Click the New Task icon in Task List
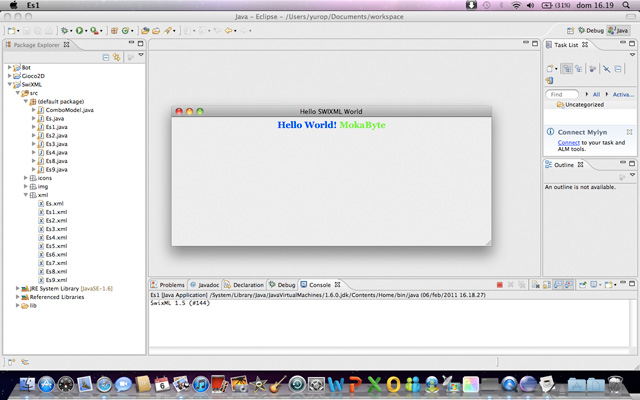 (x=550, y=69)
